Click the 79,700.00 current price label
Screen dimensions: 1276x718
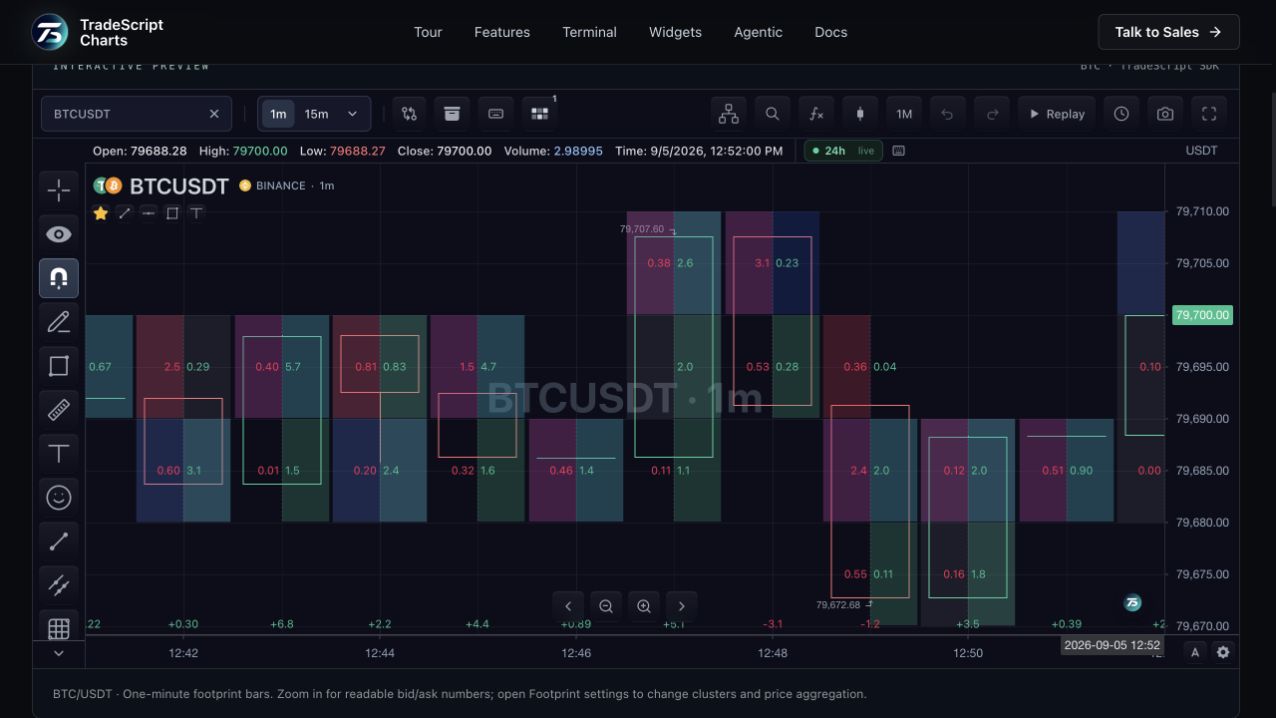click(x=1202, y=315)
